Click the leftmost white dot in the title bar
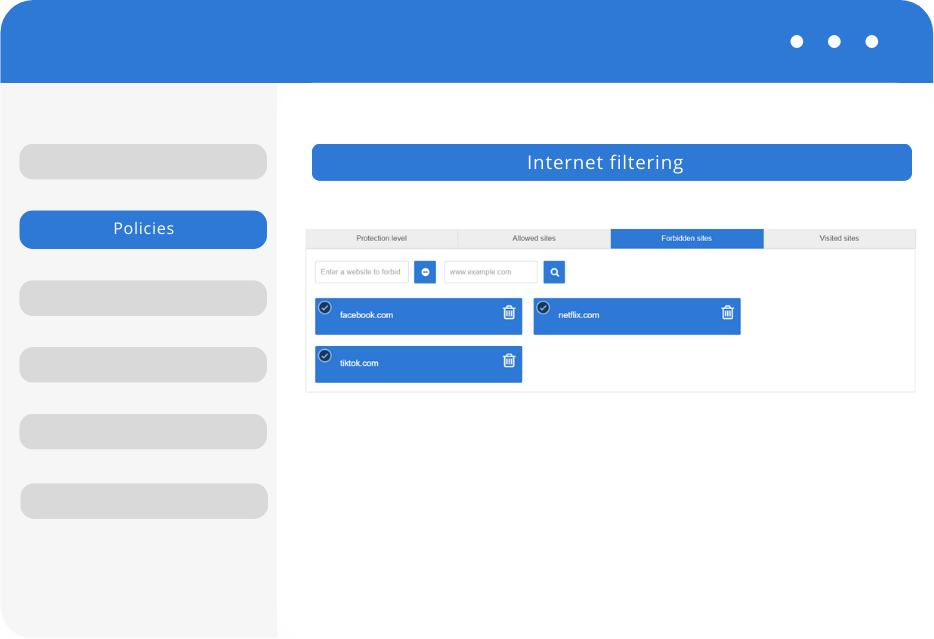 [x=797, y=42]
